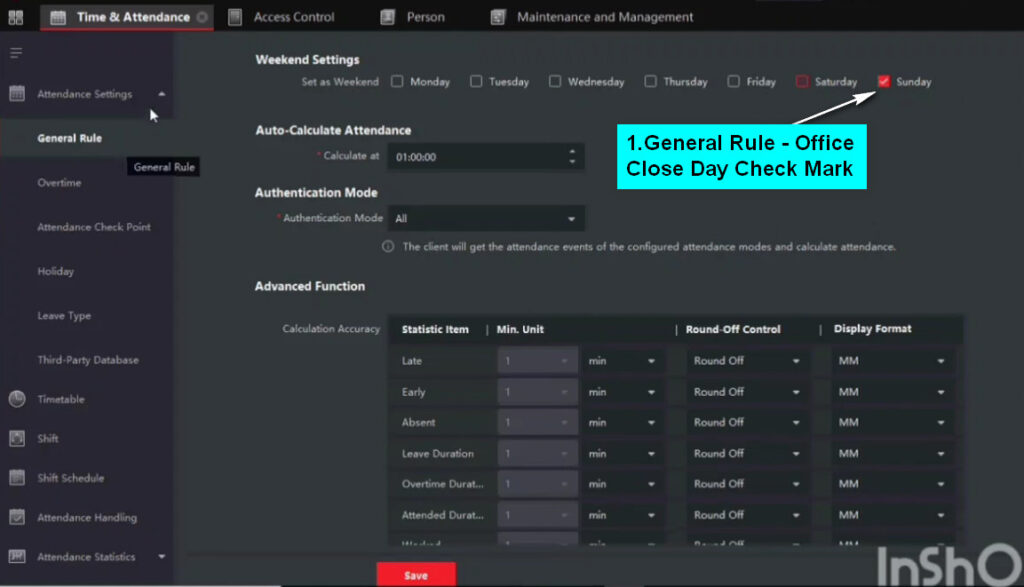The width and height of the screenshot is (1024, 587).
Task: Click the Attendance Statistics icon
Action: point(17,556)
